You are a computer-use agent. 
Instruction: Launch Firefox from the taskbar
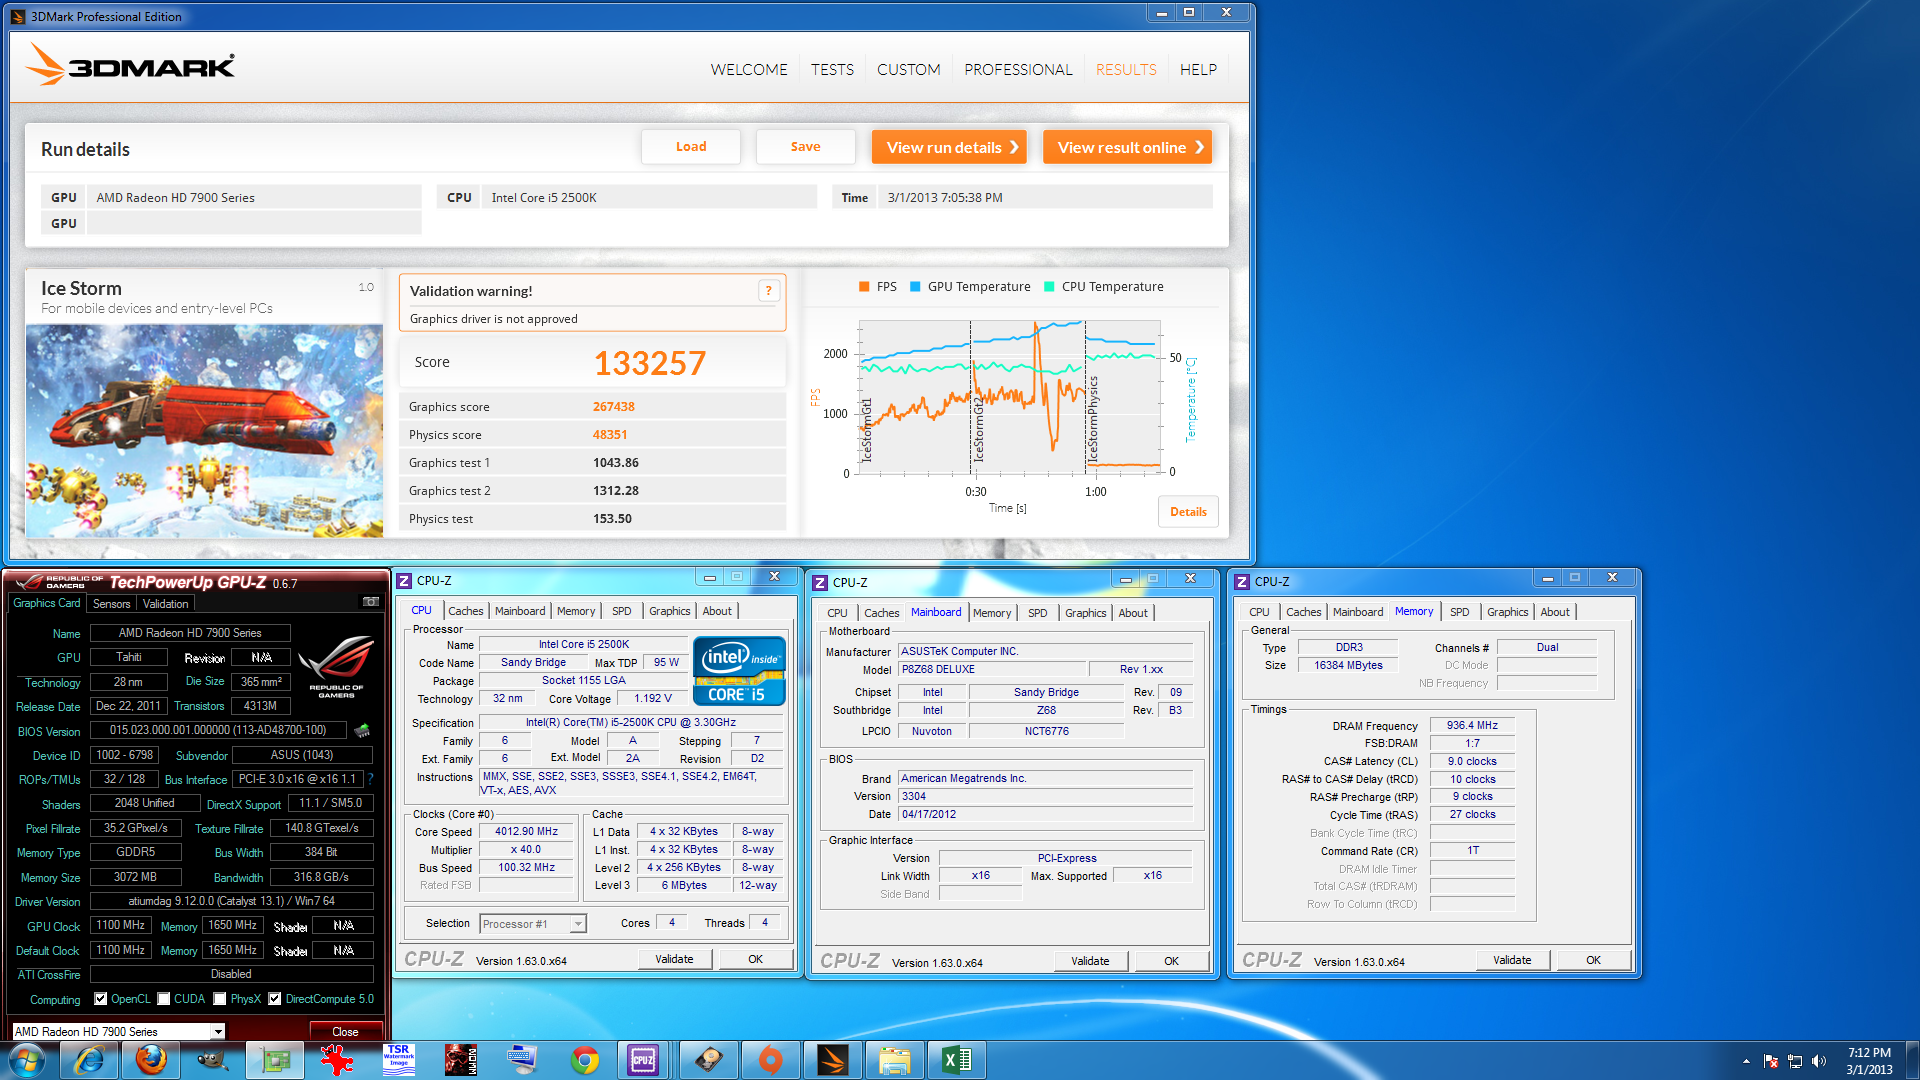coord(151,1060)
